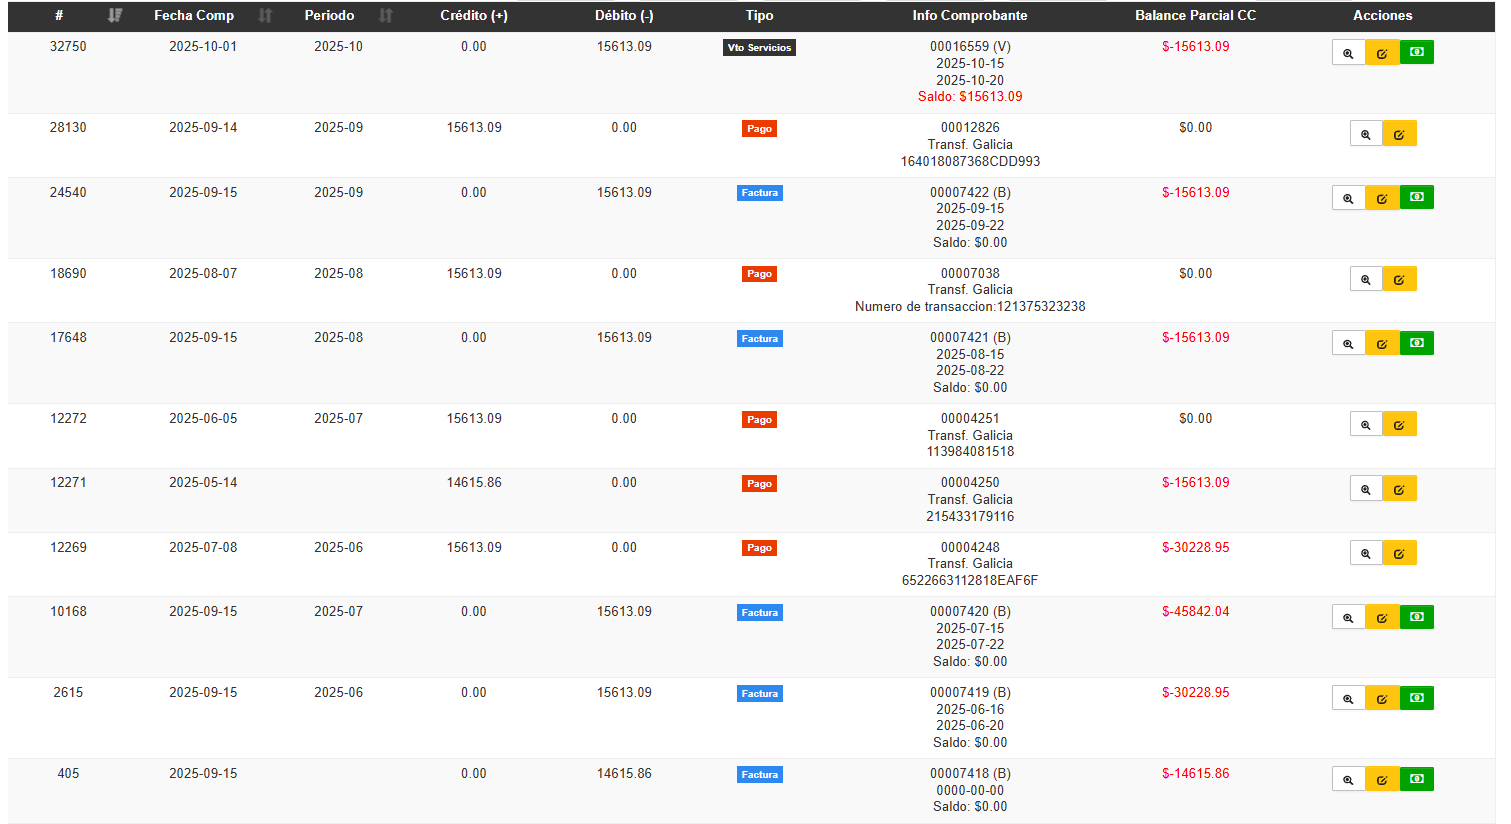
Task: Sort the table by Fecha Comp arrows
Action: 265,16
